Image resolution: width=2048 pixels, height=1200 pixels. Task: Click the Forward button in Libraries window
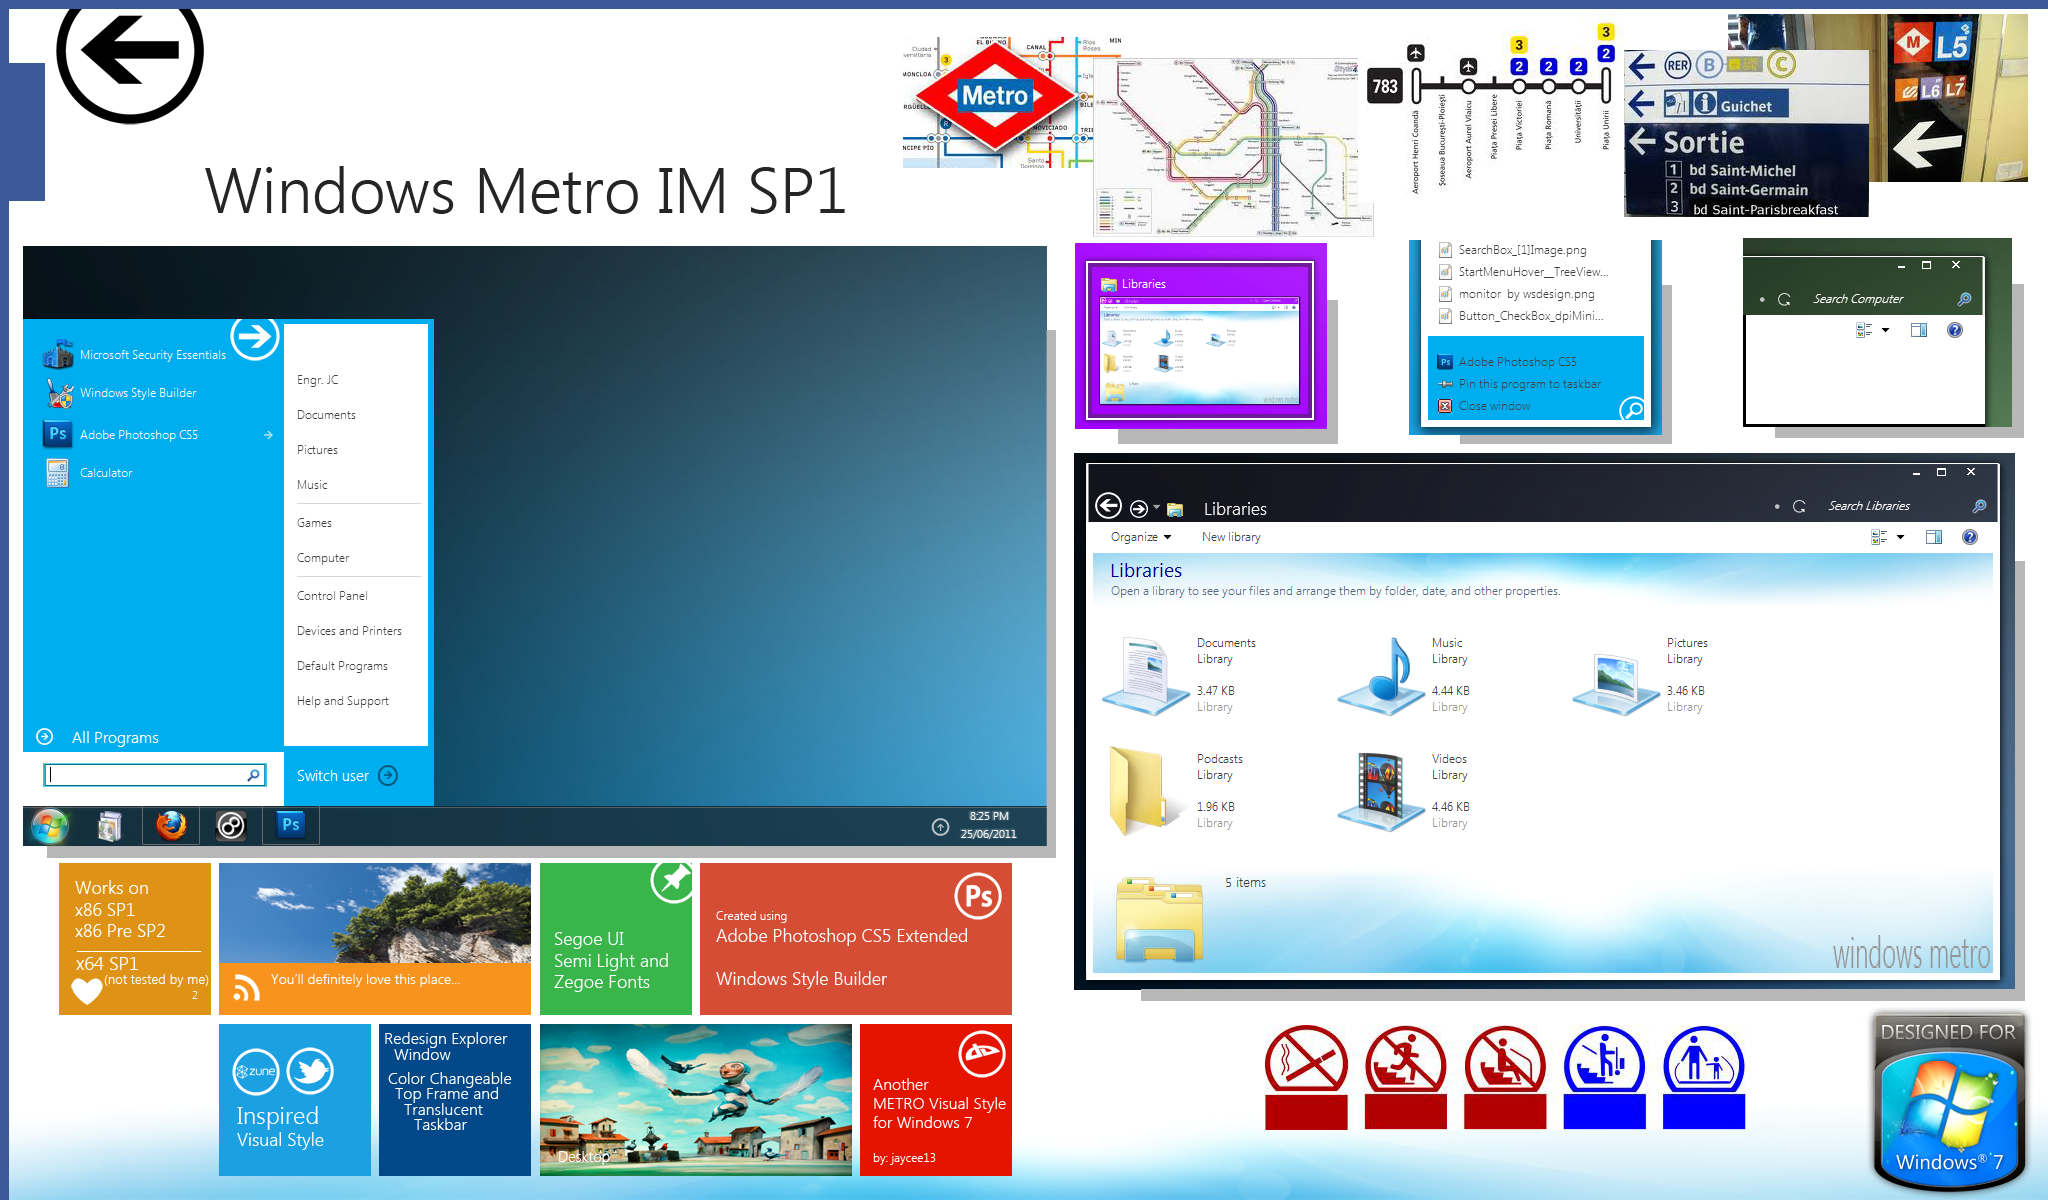[x=1138, y=508]
